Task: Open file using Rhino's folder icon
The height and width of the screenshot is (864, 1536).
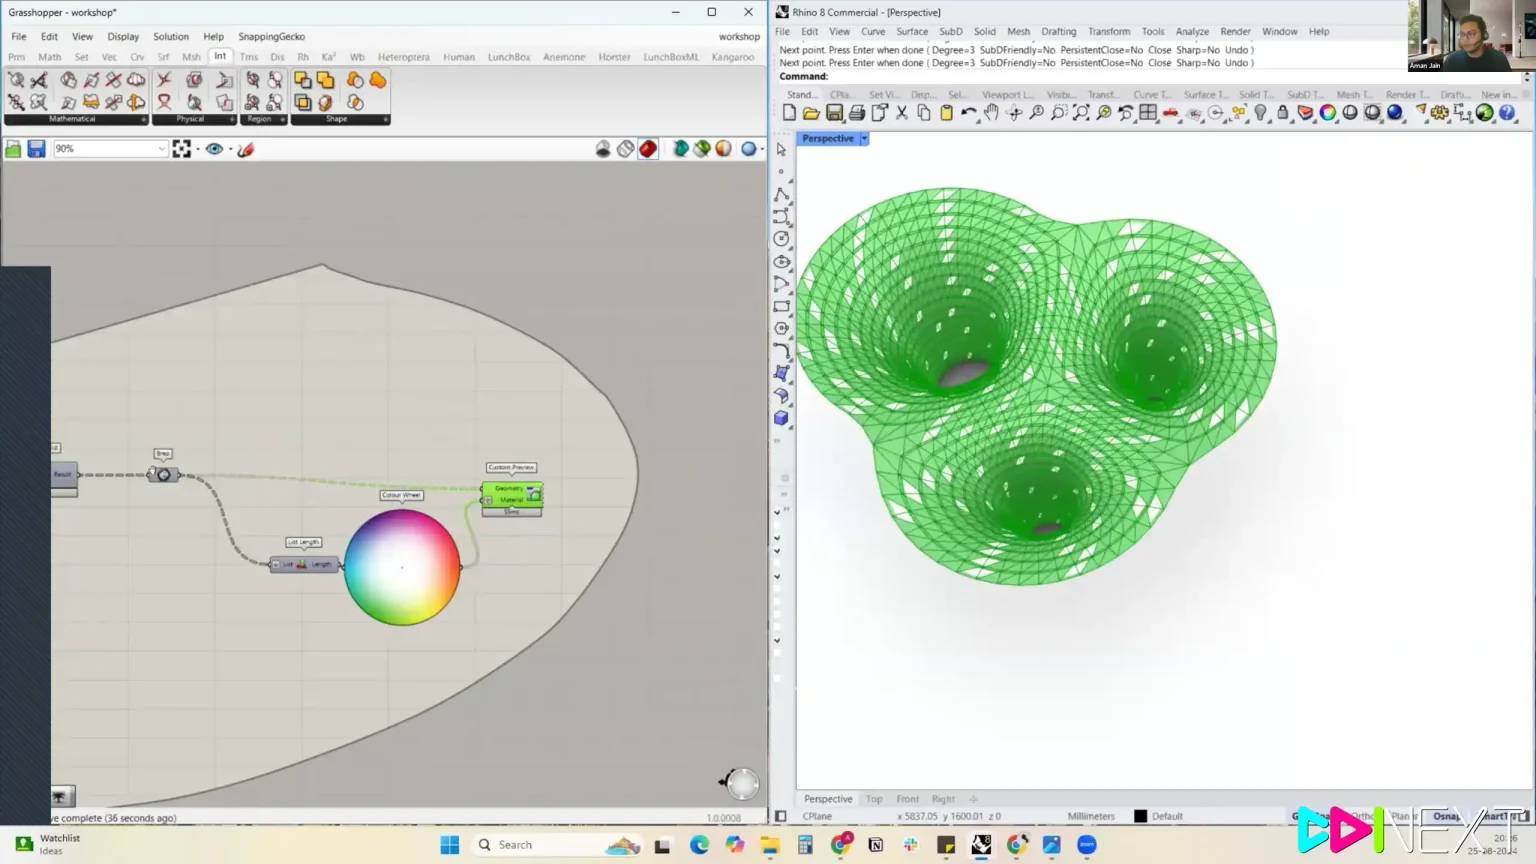Action: (x=811, y=113)
